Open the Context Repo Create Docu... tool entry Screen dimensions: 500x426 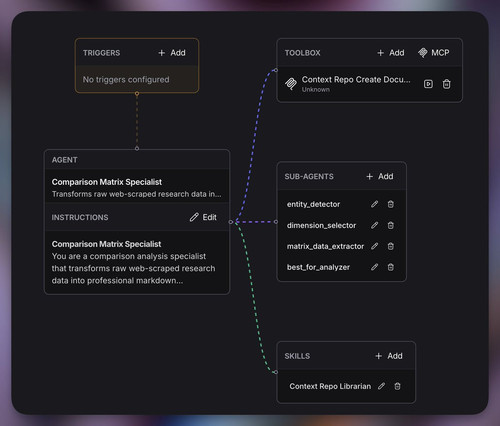click(370, 84)
